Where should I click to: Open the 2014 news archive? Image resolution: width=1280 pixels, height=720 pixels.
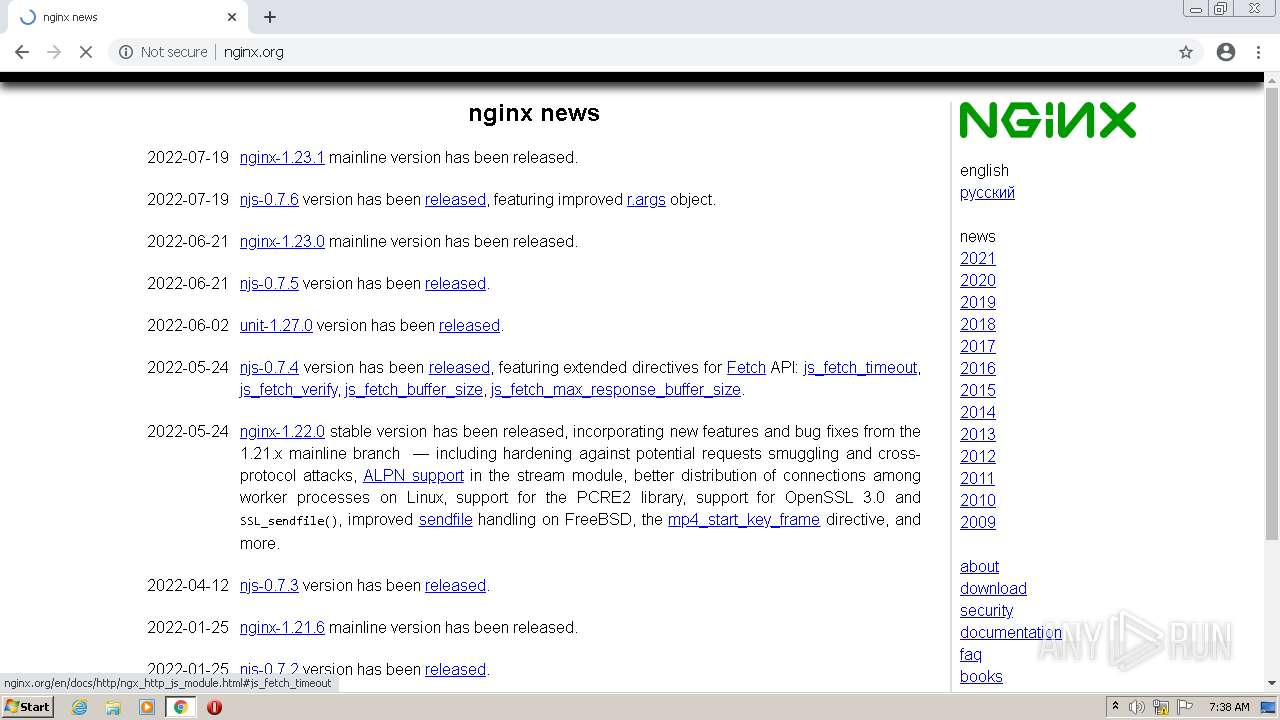pos(978,412)
